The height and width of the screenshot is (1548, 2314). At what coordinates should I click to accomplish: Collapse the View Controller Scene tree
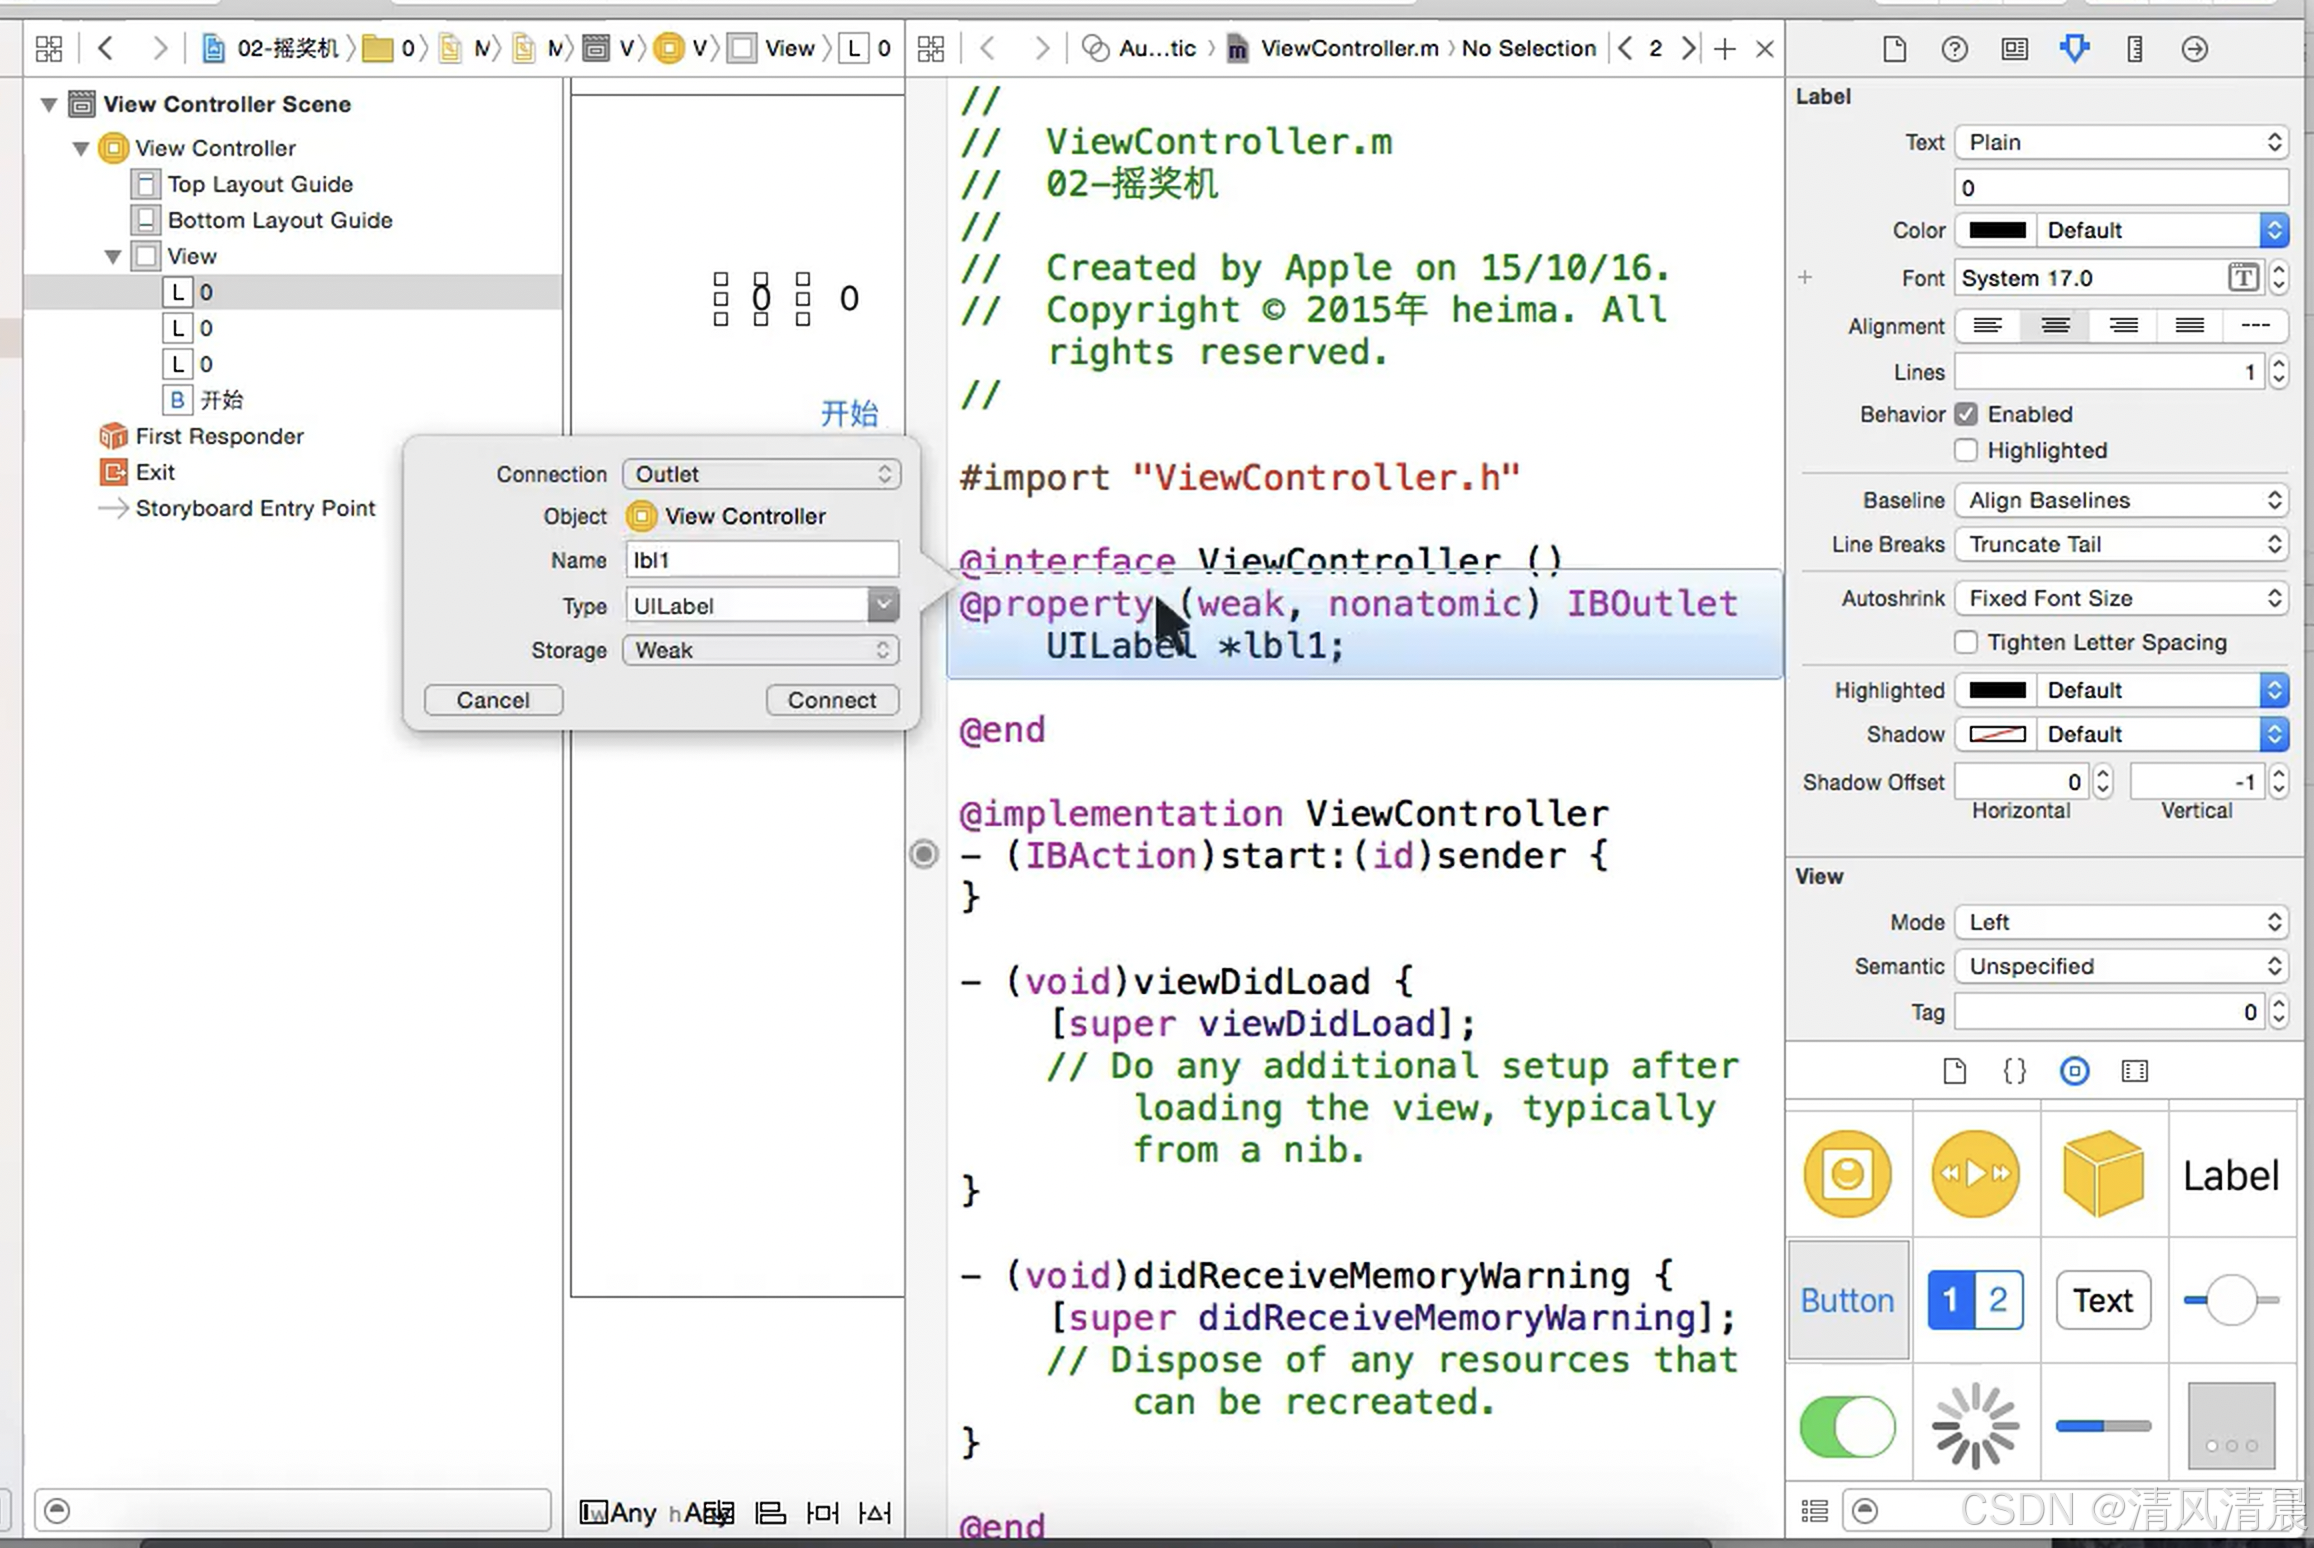coord(47,104)
